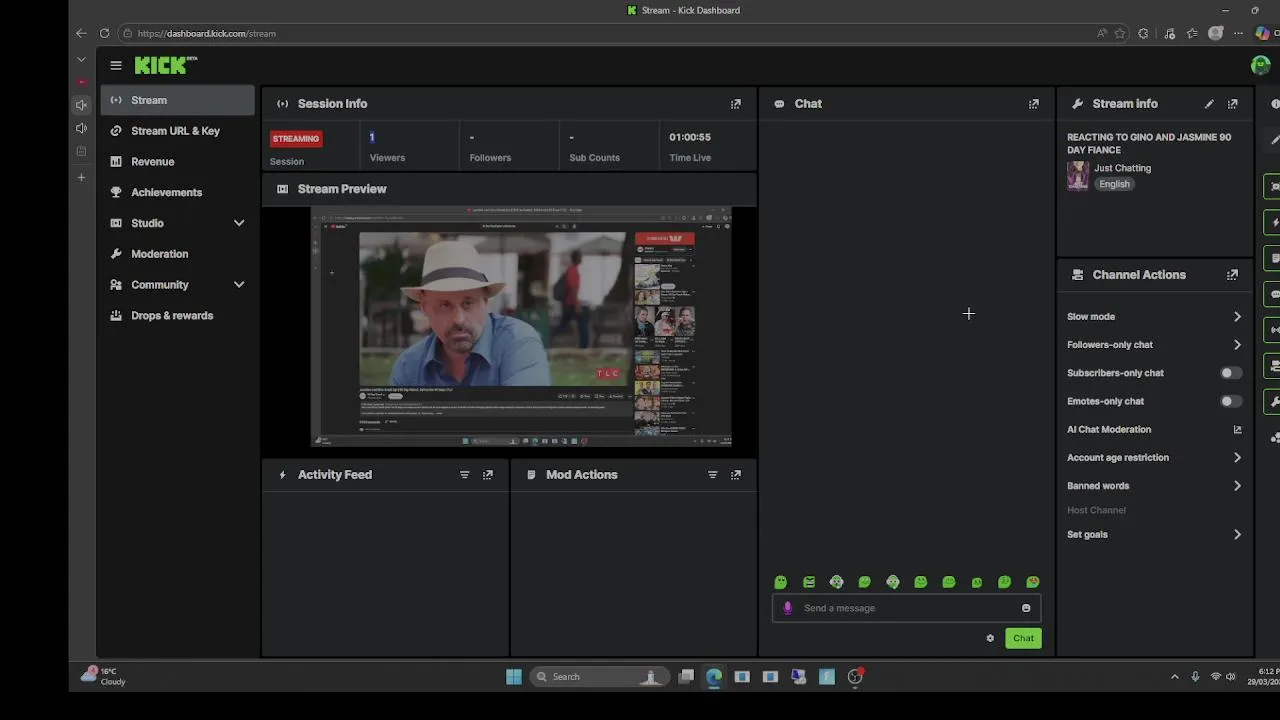Screen dimensions: 1280x720
Task: Open the hamburger menu beside Kick logo
Action: (116, 65)
